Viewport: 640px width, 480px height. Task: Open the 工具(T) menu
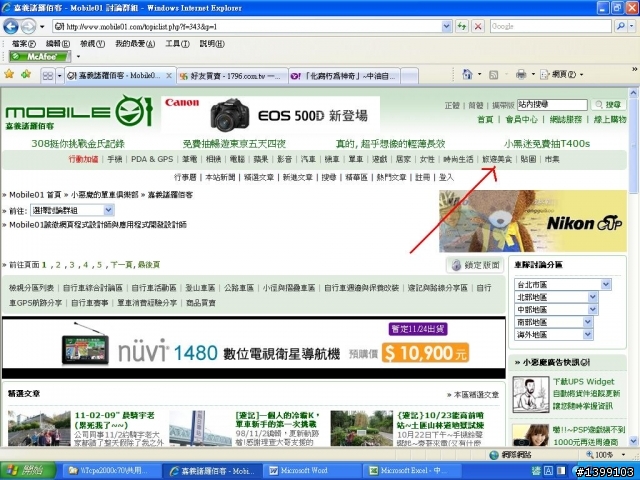pyautogui.click(x=177, y=44)
